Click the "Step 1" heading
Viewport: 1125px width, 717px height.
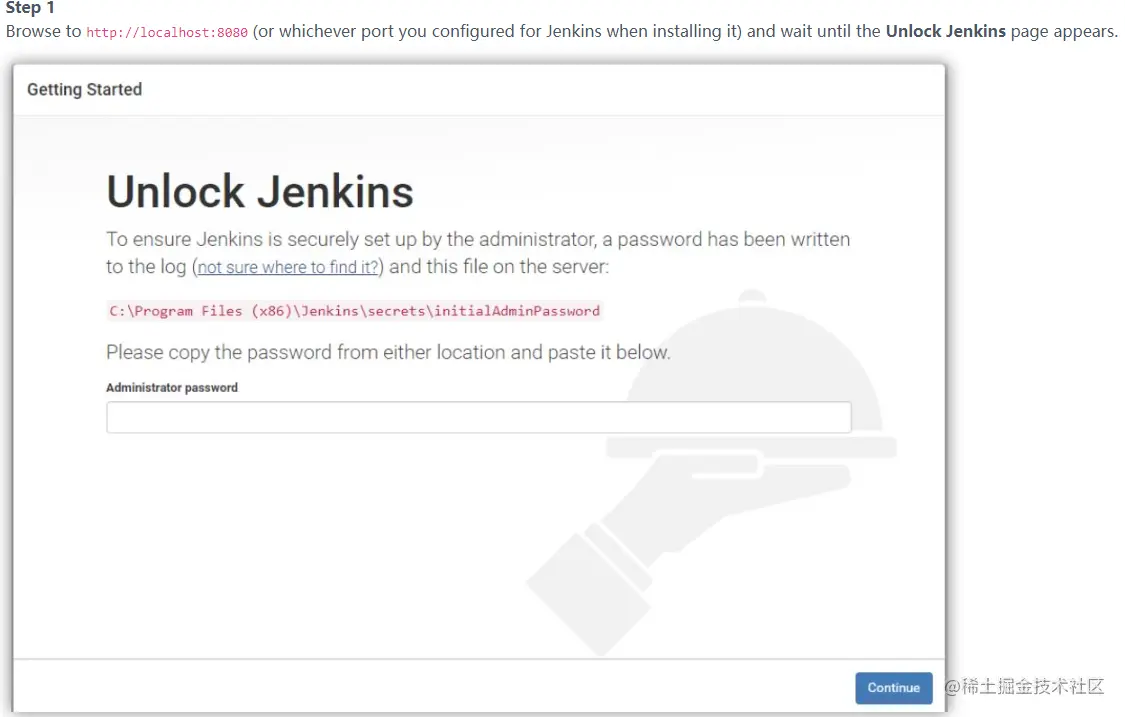point(30,8)
